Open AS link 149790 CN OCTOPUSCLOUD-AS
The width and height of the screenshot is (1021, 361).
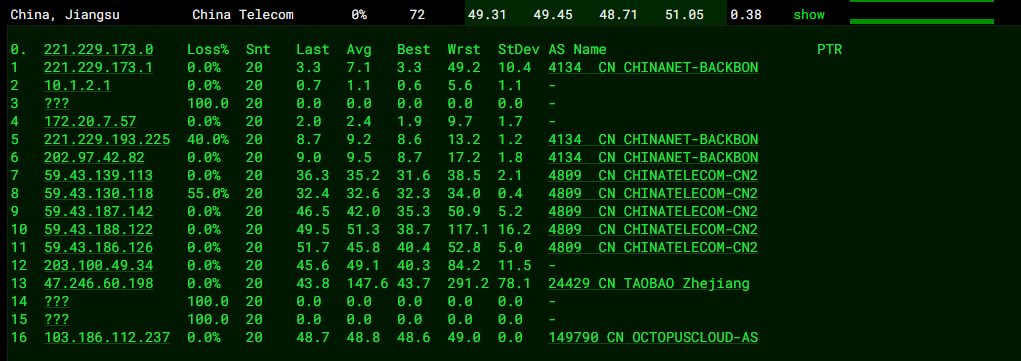pyautogui.click(x=653, y=338)
